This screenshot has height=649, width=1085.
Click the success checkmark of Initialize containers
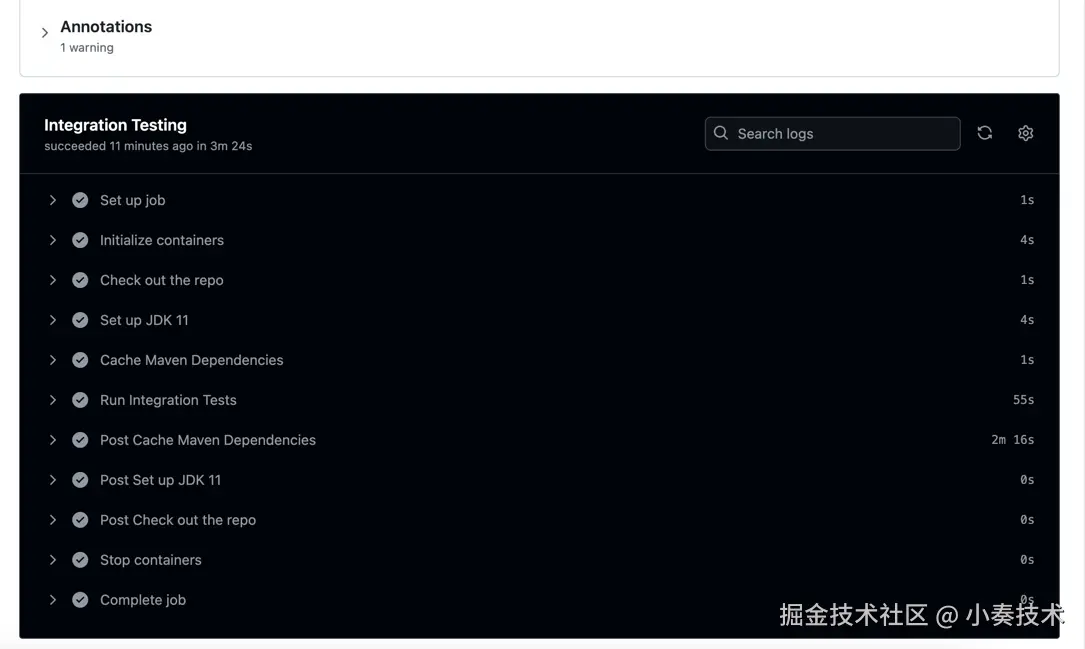(80, 240)
